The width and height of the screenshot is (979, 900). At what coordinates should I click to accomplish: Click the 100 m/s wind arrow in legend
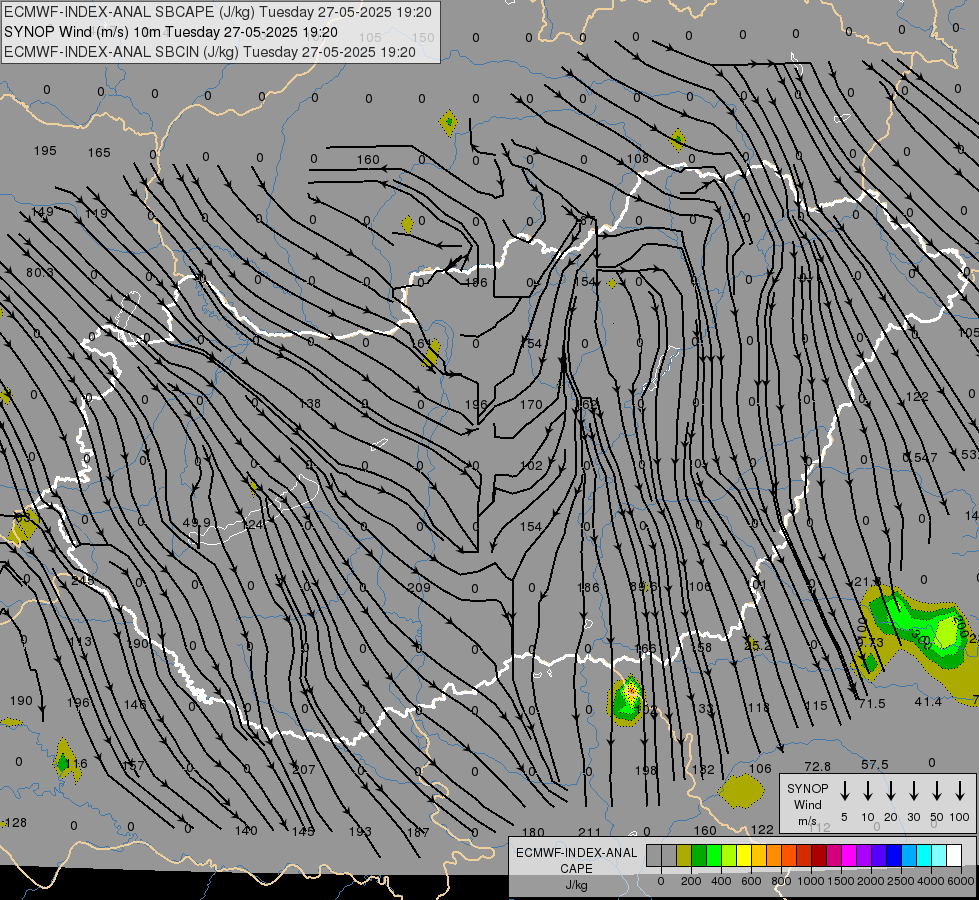coord(960,791)
